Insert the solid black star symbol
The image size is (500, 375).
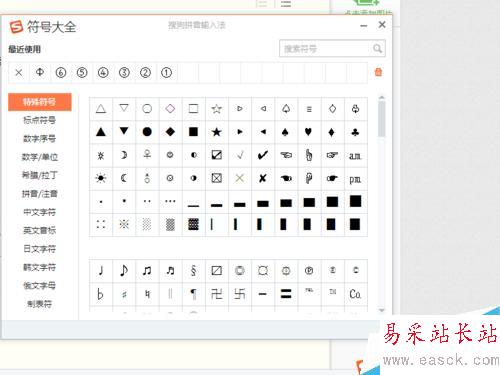217,132
